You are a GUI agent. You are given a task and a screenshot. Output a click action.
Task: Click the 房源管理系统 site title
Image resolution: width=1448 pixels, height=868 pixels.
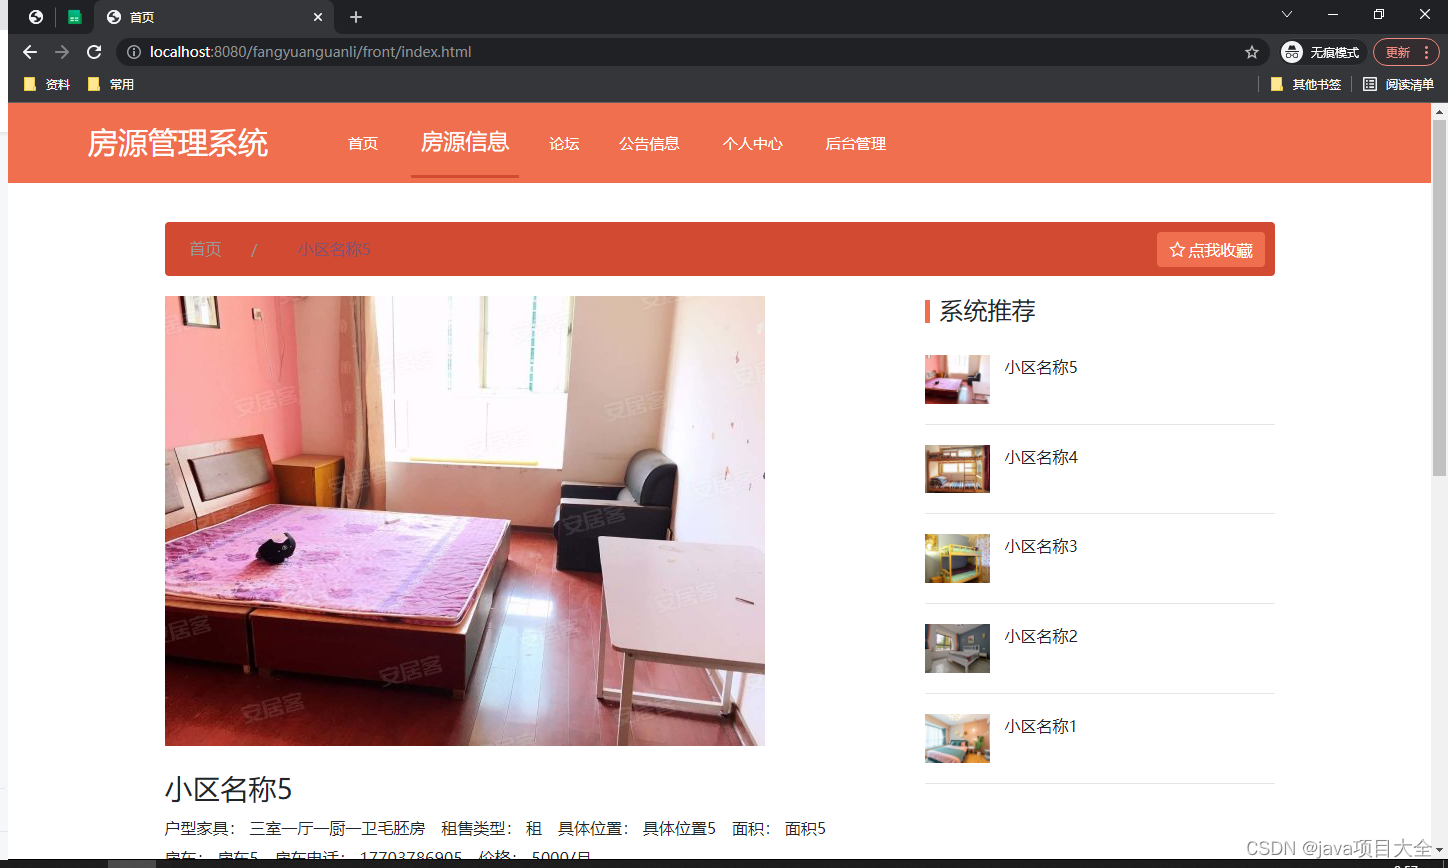[x=178, y=143]
